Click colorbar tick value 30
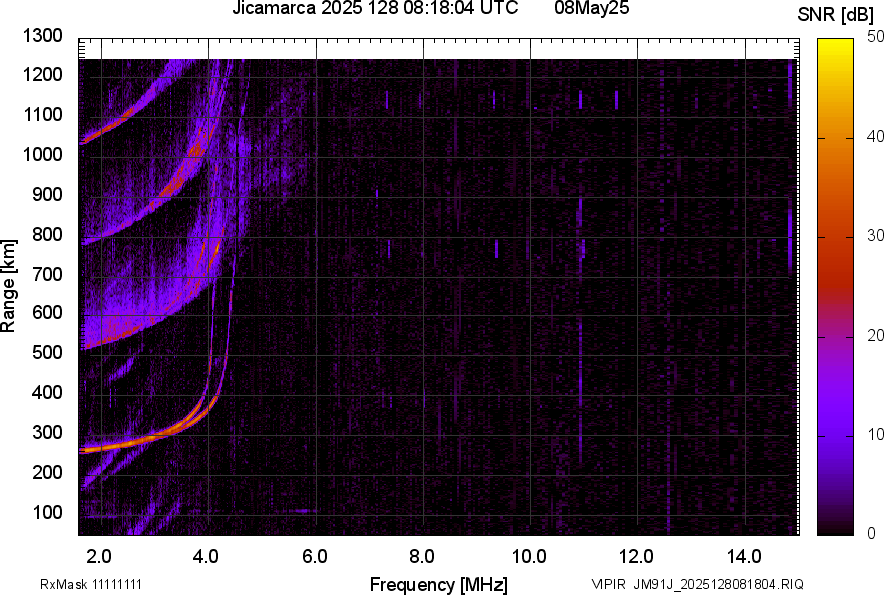884x595 pixels. [x=876, y=235]
